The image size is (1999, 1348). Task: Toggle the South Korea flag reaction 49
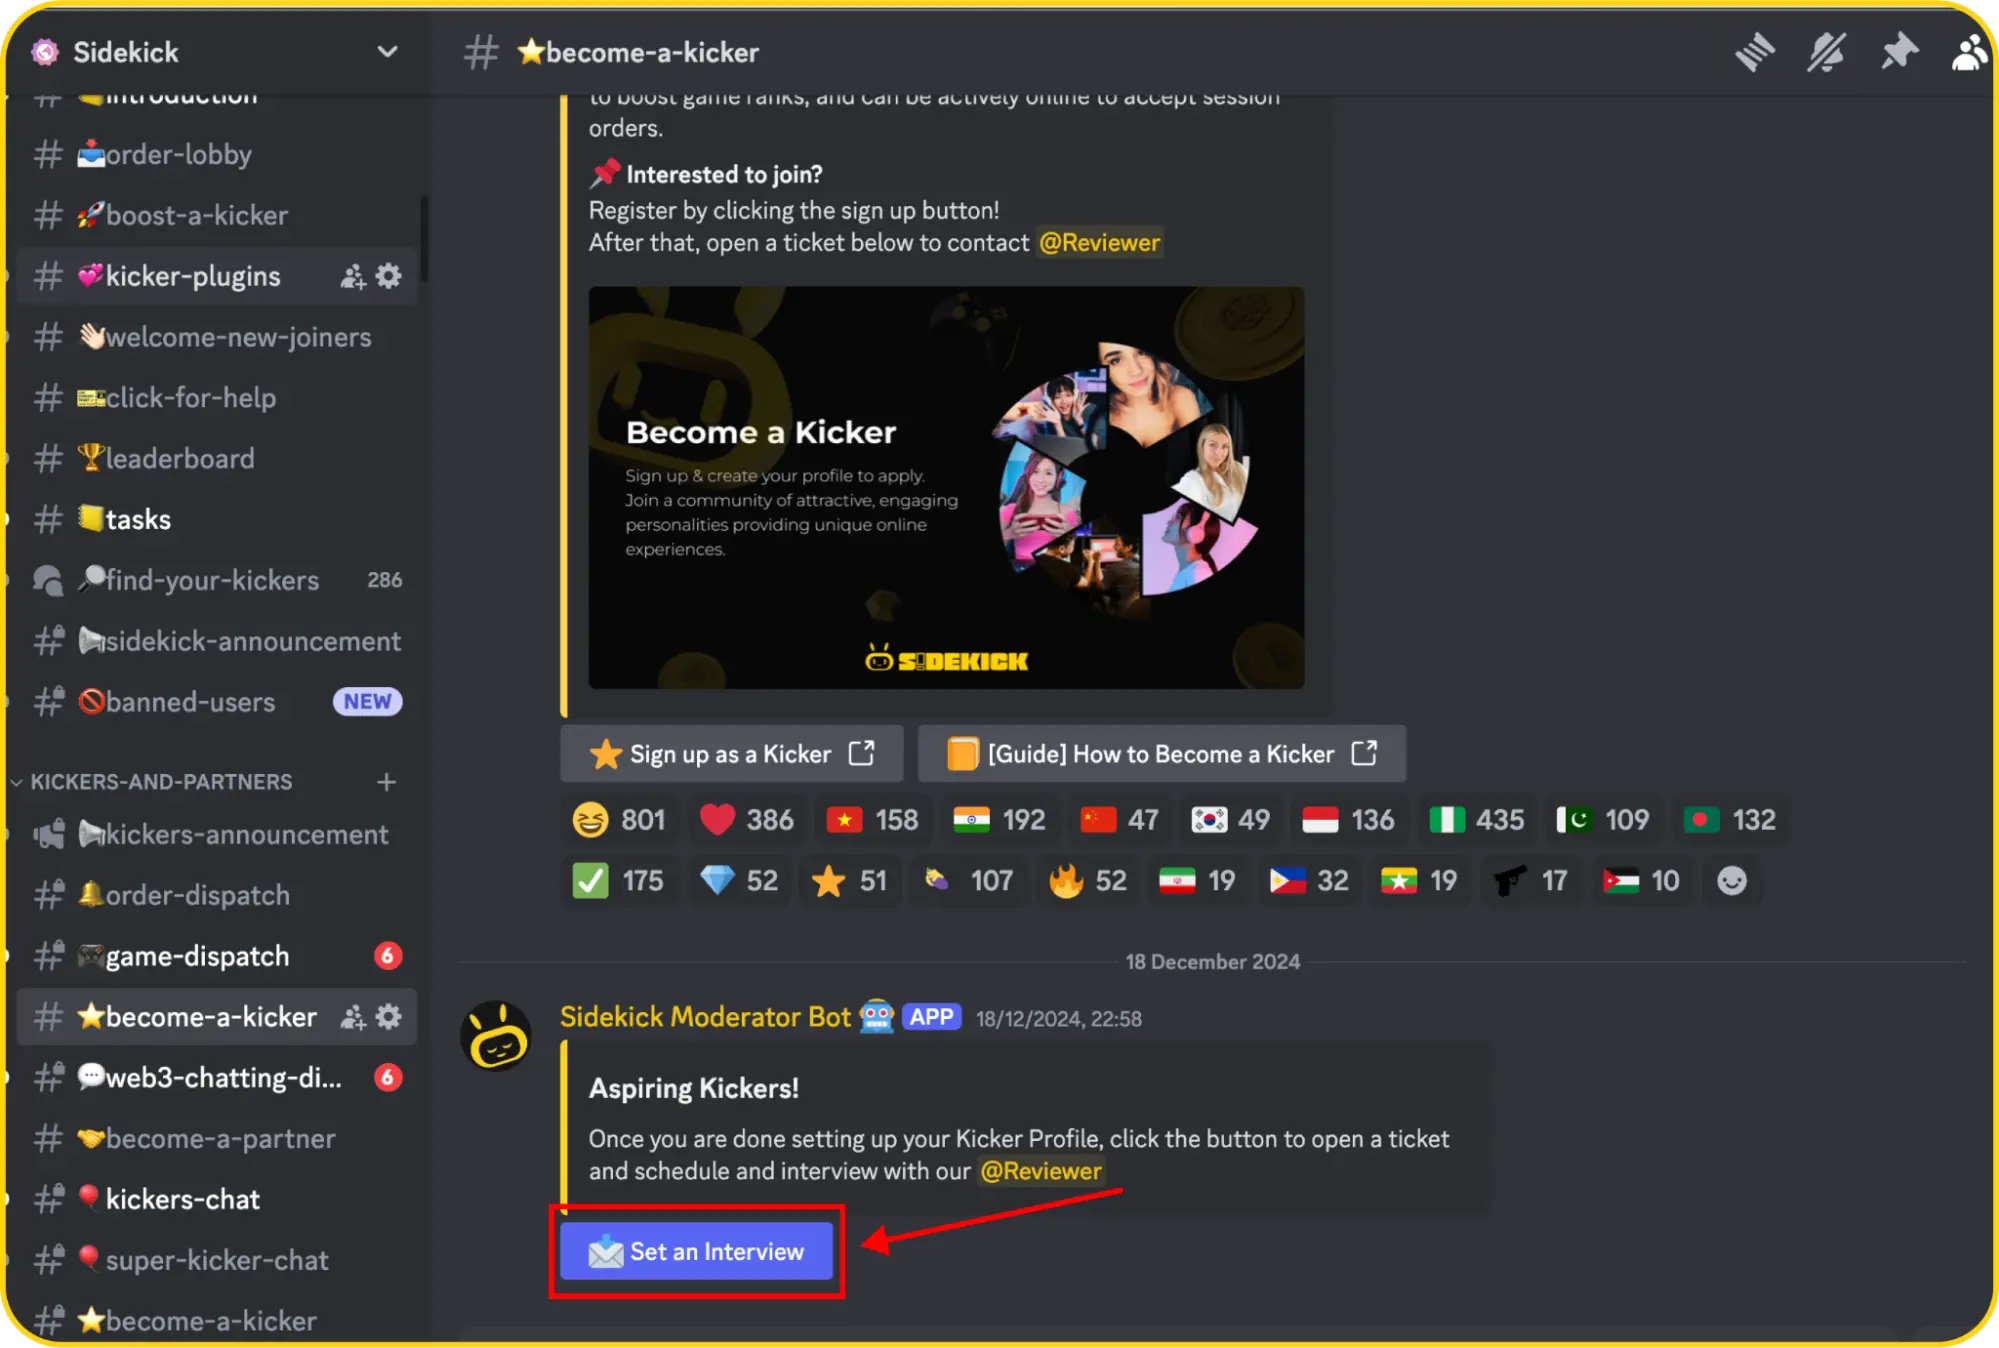pyautogui.click(x=1231, y=820)
